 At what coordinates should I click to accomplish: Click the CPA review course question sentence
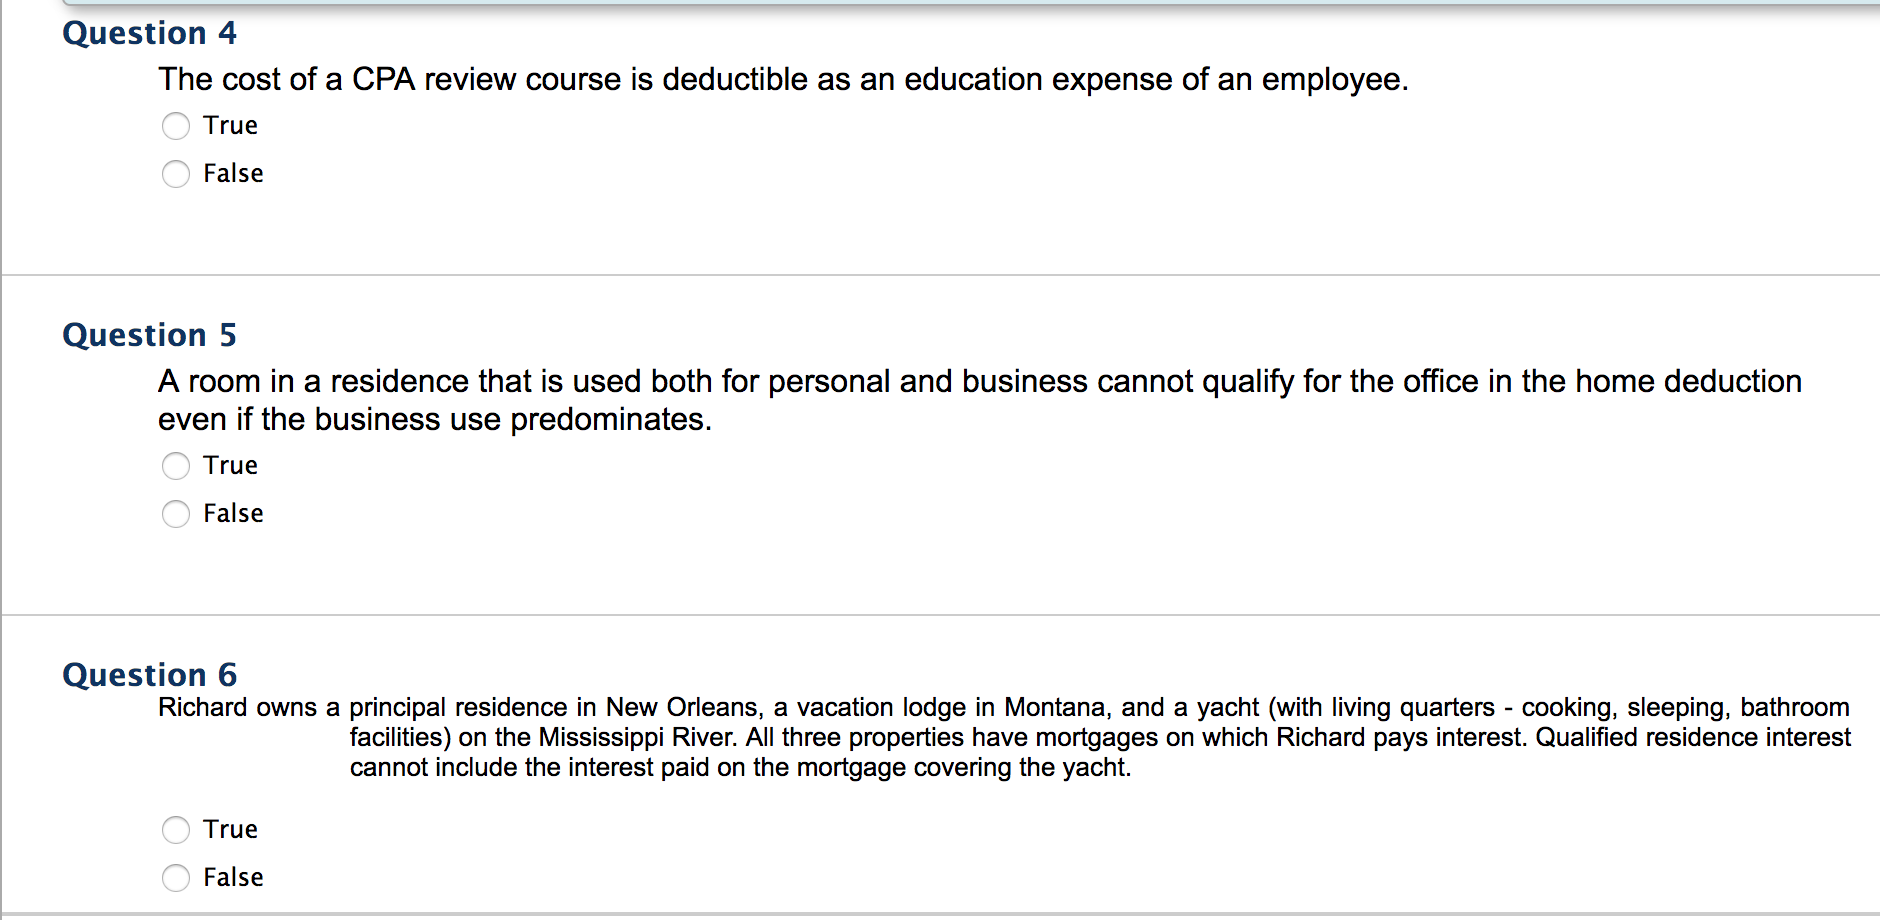(783, 80)
